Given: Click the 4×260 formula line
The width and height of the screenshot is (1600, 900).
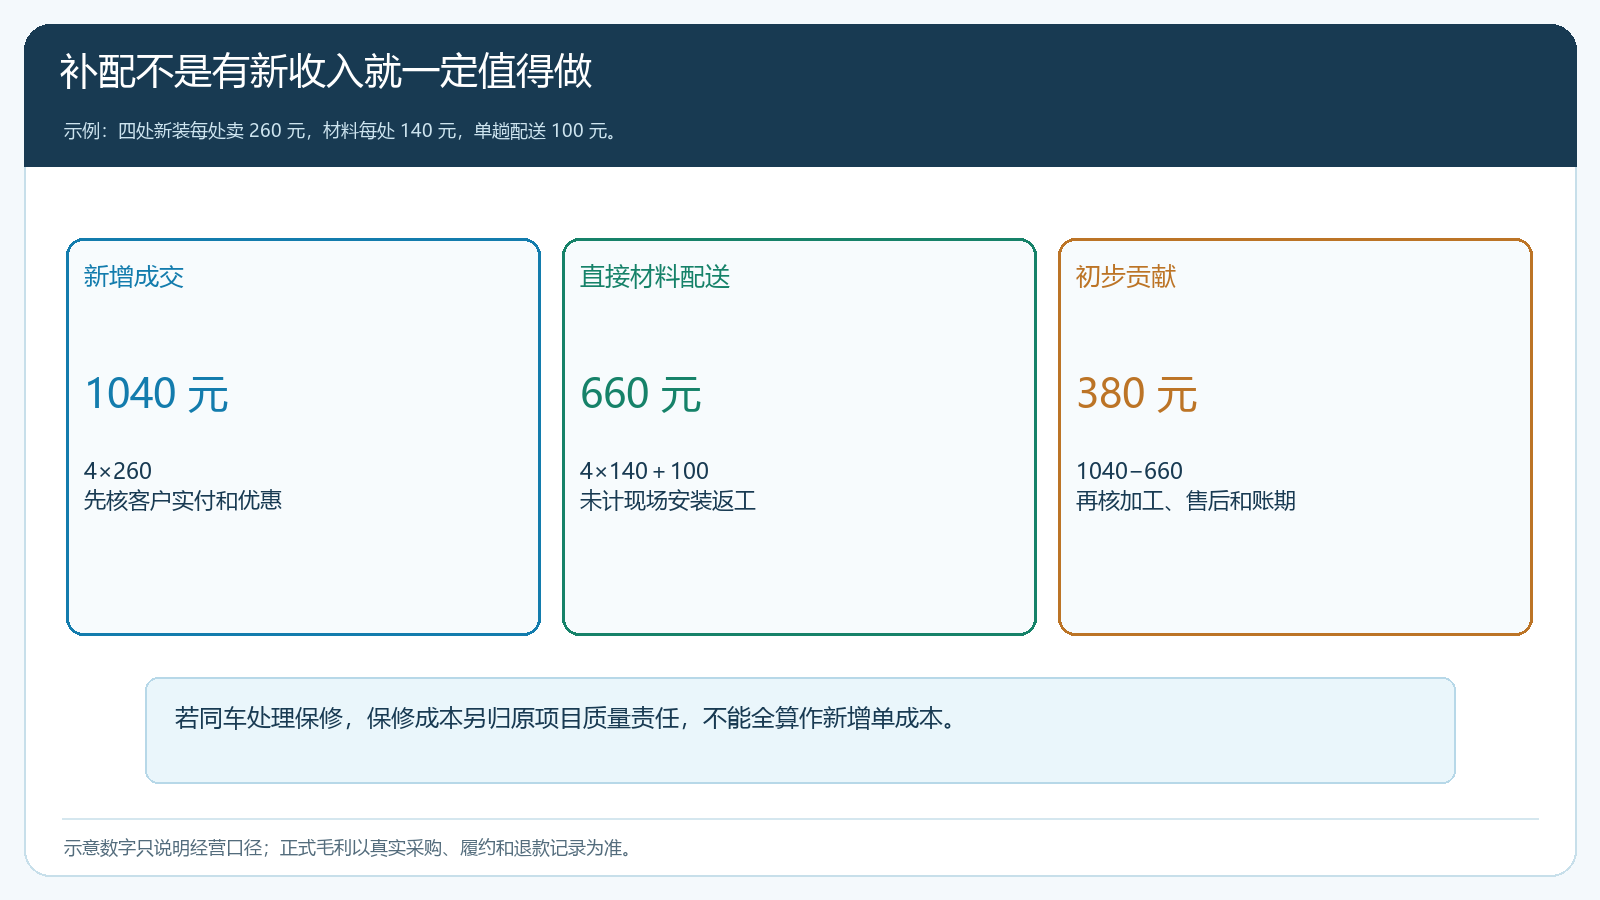Looking at the screenshot, I should [x=118, y=471].
